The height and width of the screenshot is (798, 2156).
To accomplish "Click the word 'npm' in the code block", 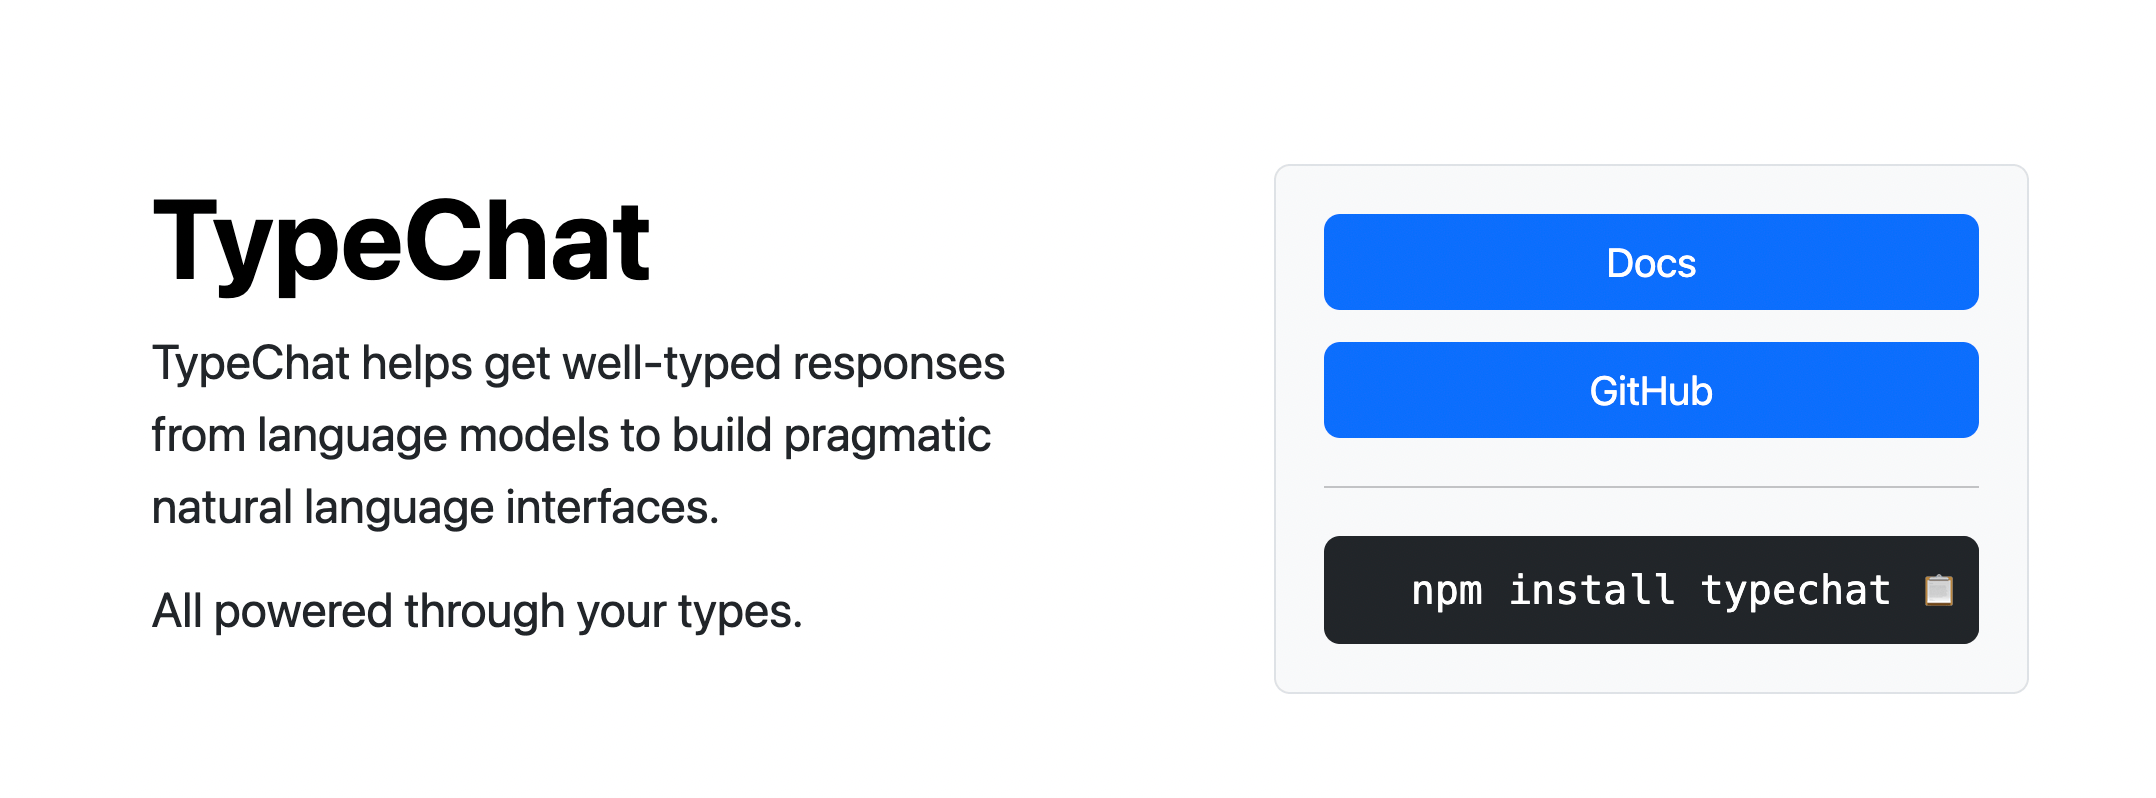I will coord(1446,592).
